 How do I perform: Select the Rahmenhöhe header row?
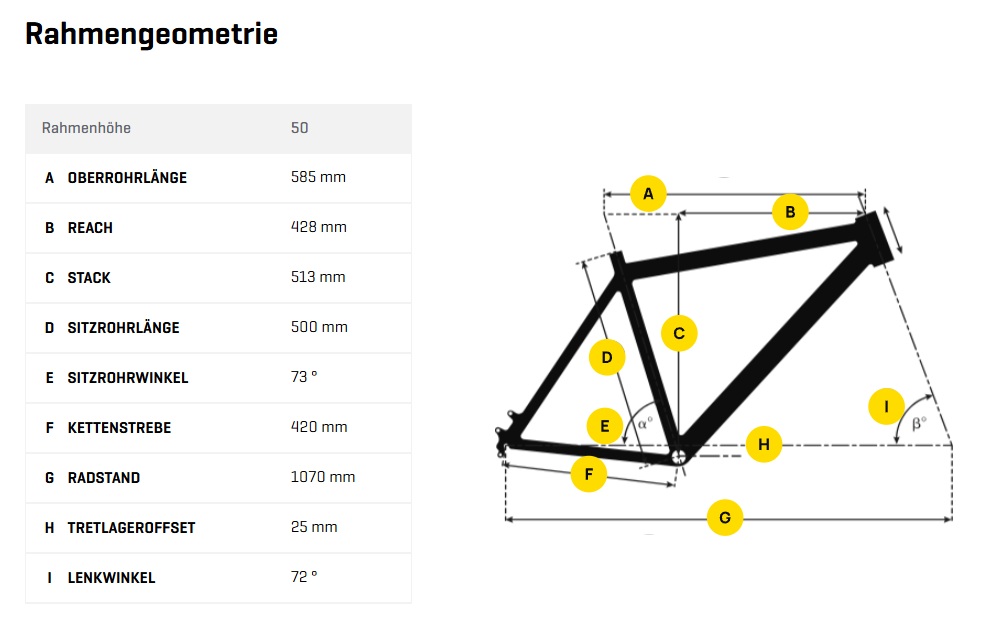(218, 128)
